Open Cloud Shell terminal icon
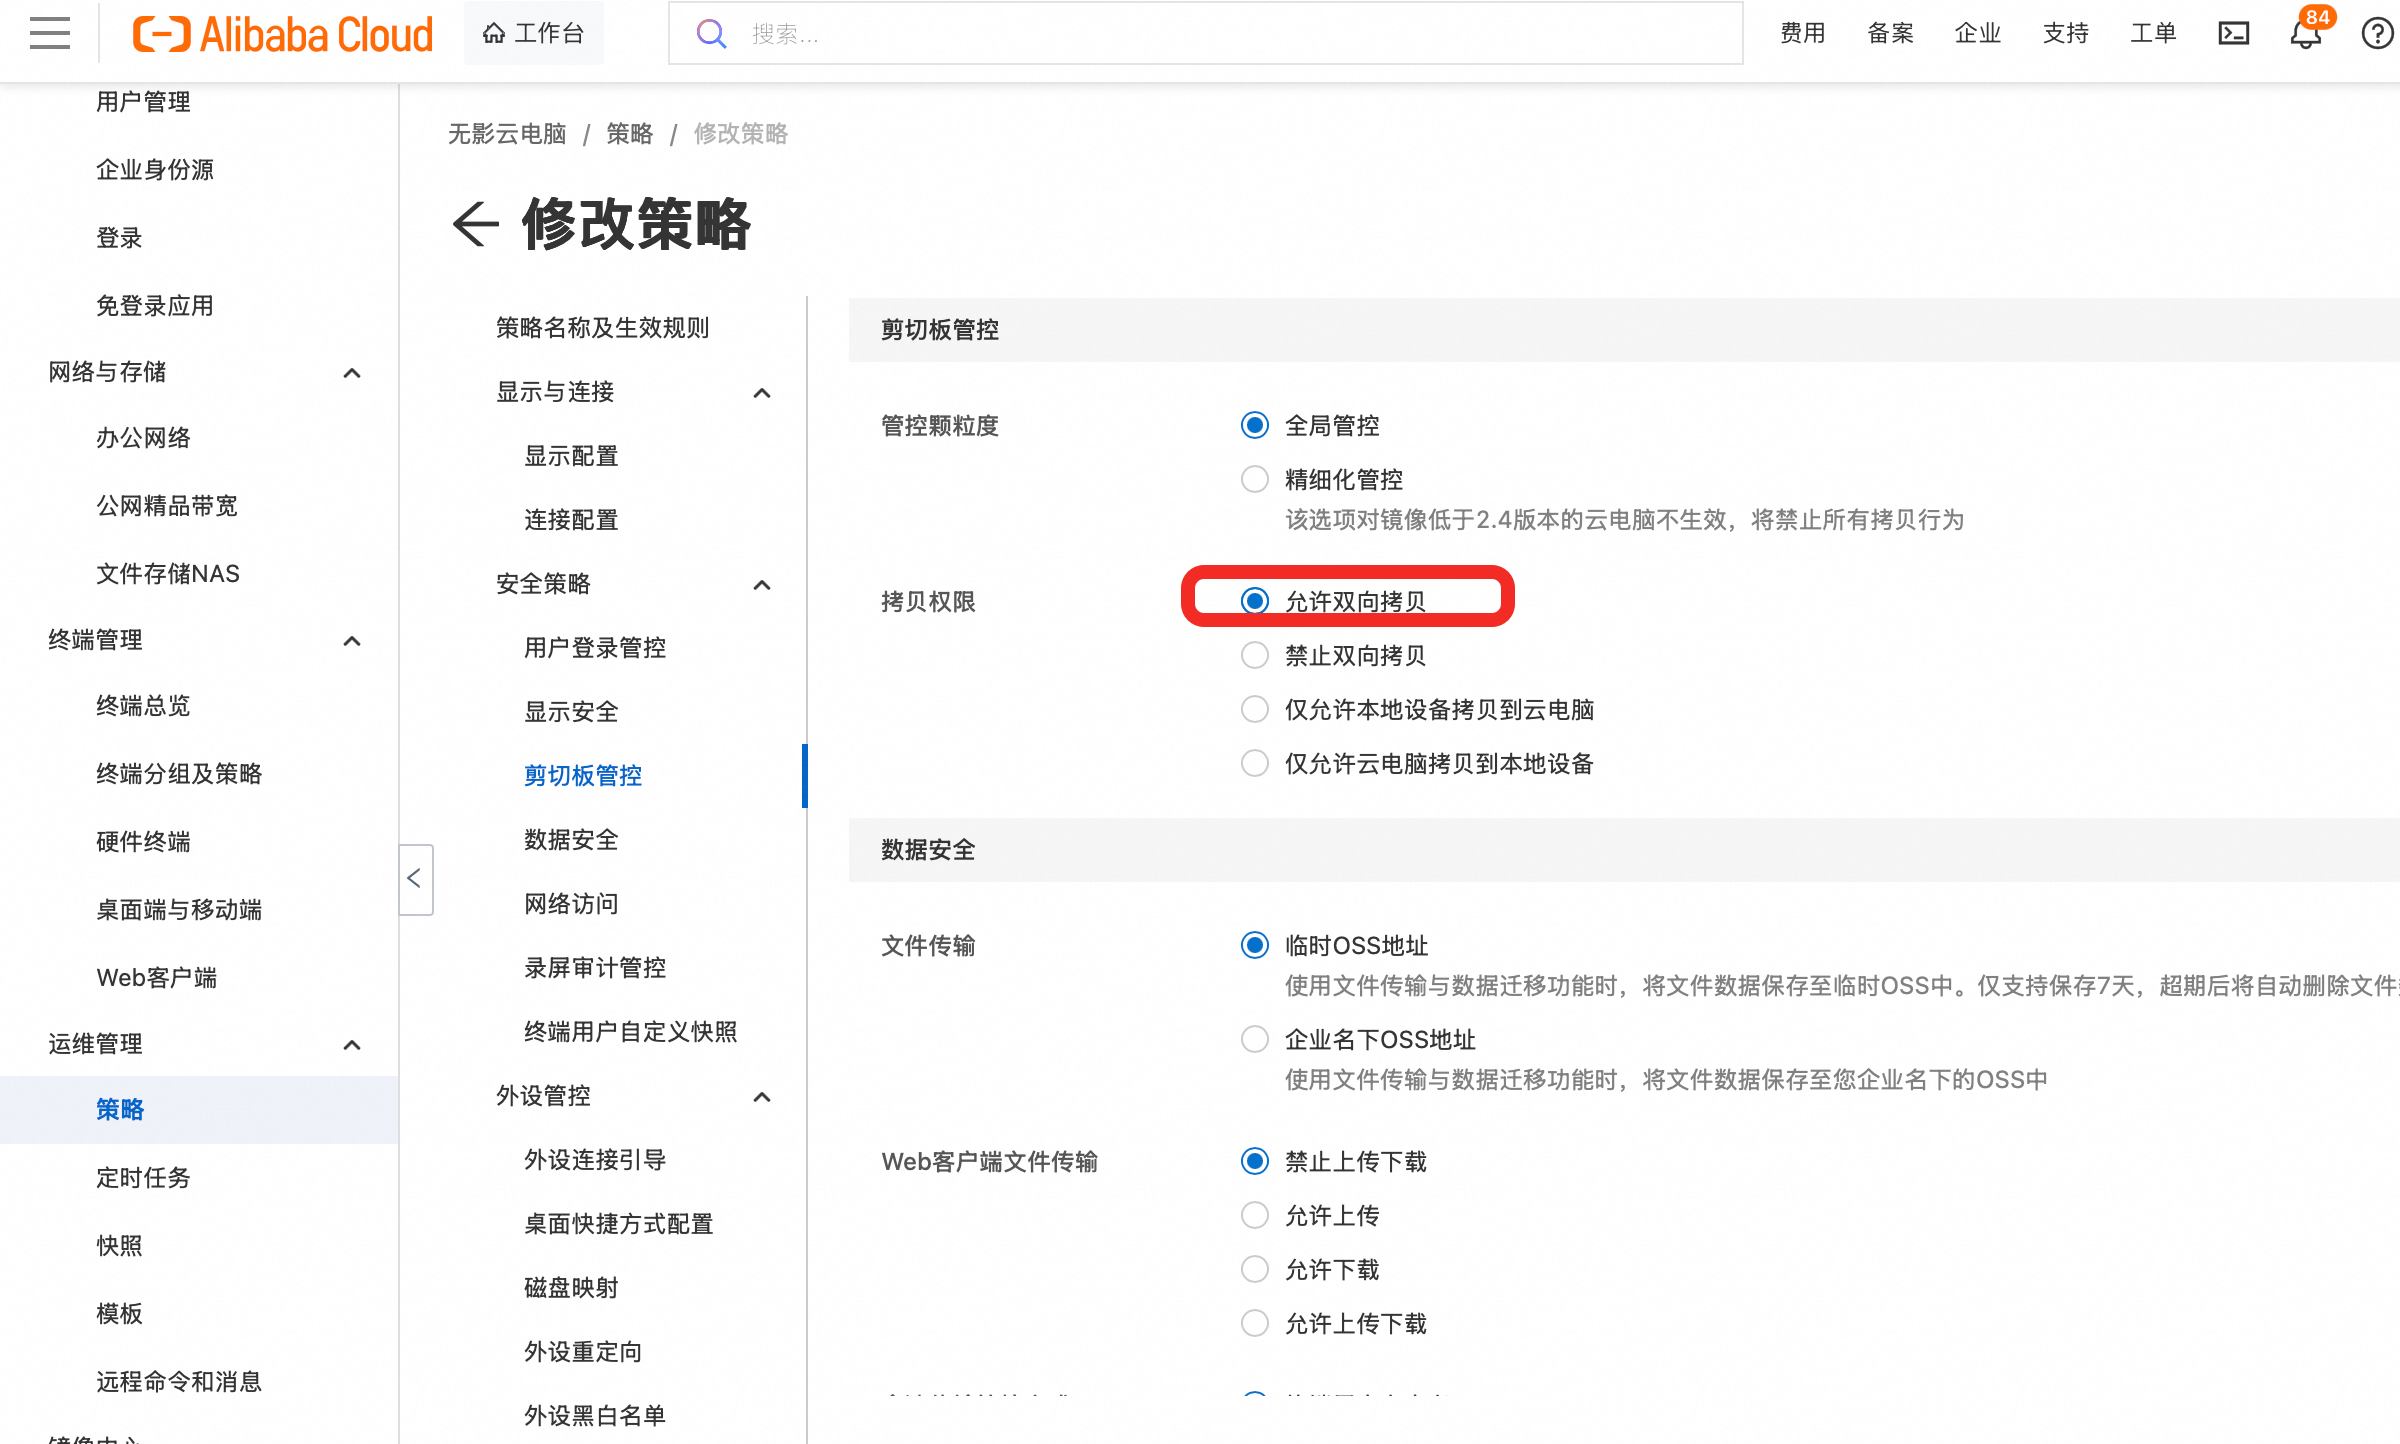 2233,34
